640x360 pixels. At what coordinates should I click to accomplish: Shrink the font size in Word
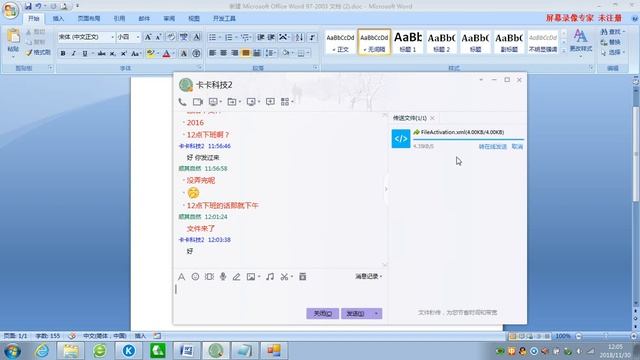[x=158, y=37]
